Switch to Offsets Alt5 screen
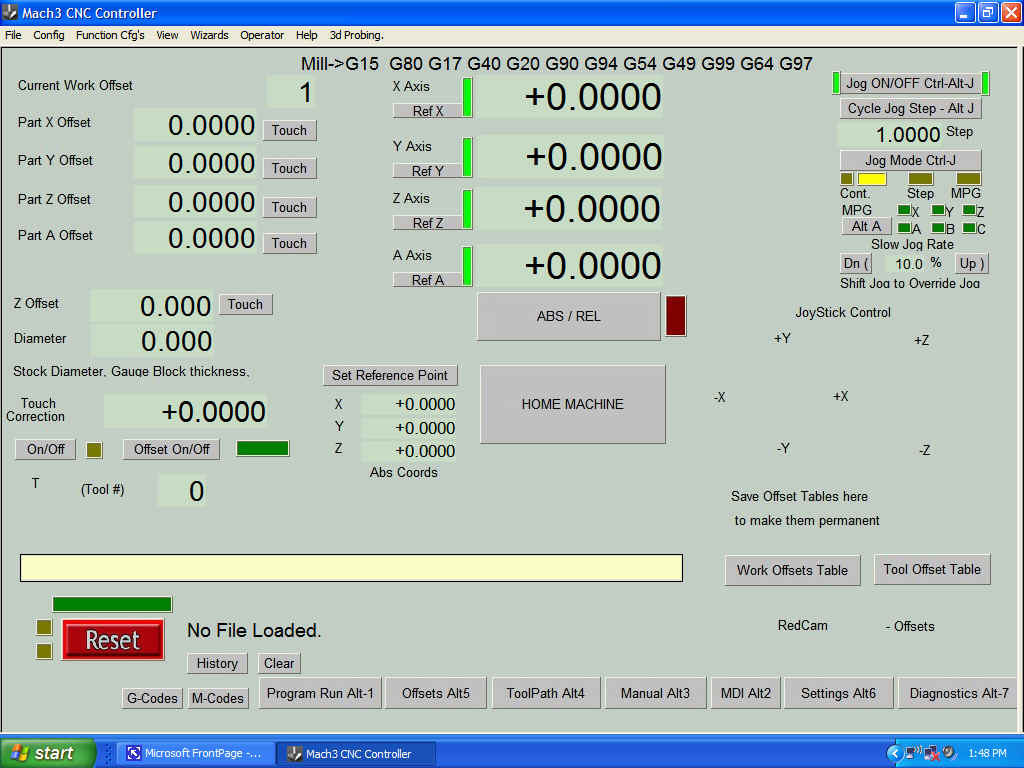This screenshot has width=1024, height=768. 436,693
